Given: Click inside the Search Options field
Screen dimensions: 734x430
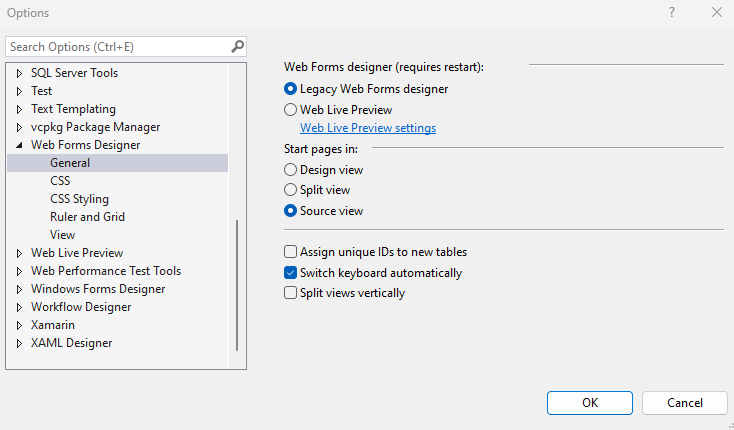Looking at the screenshot, I should [x=115, y=46].
